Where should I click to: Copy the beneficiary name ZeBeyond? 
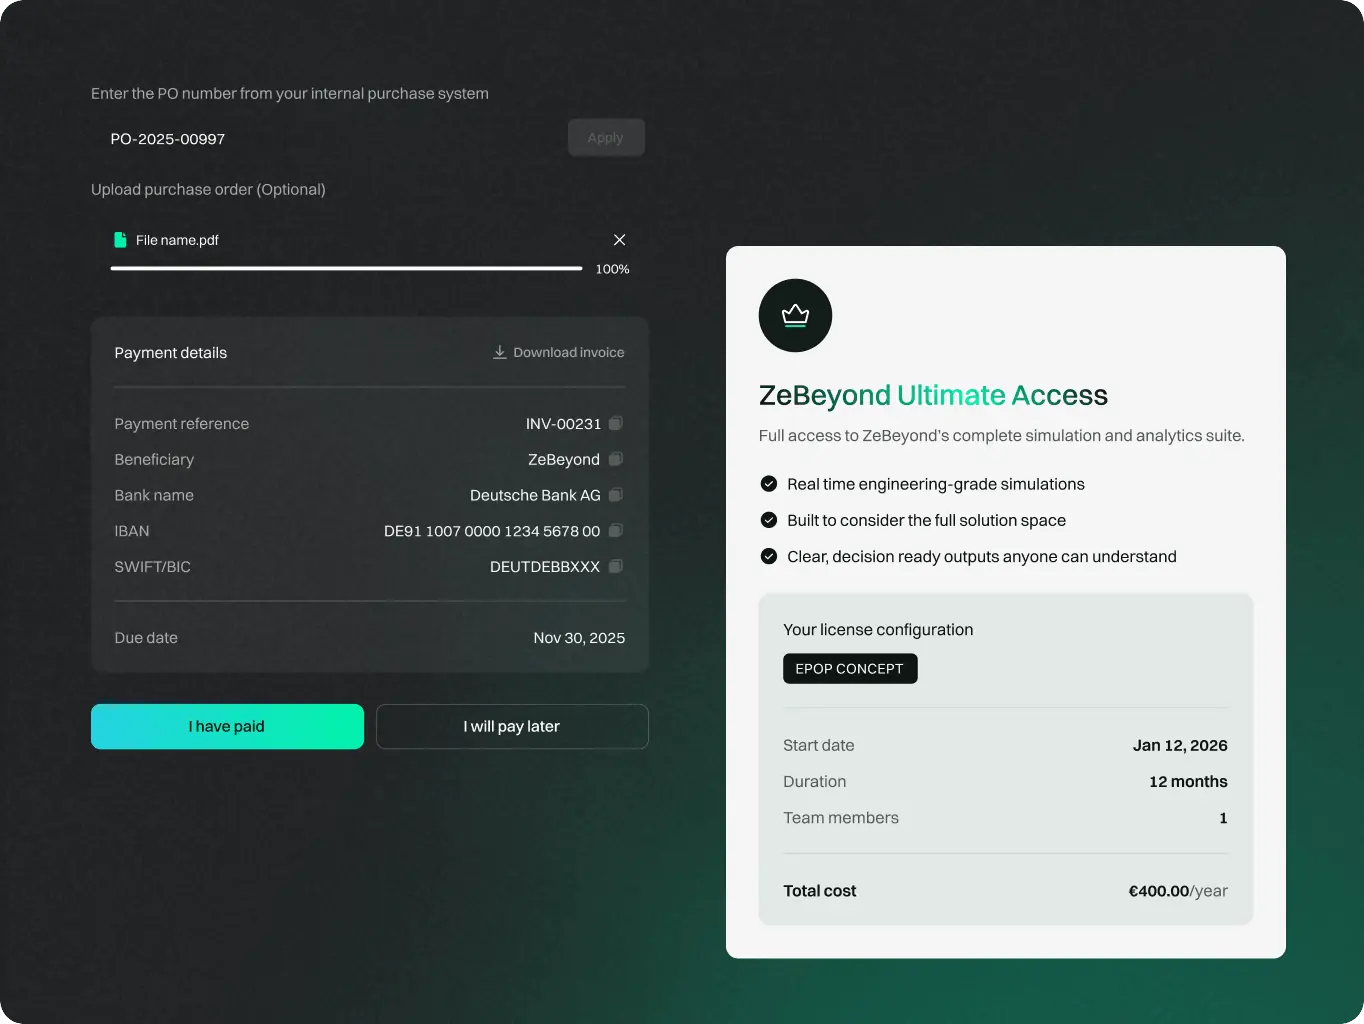pos(616,459)
